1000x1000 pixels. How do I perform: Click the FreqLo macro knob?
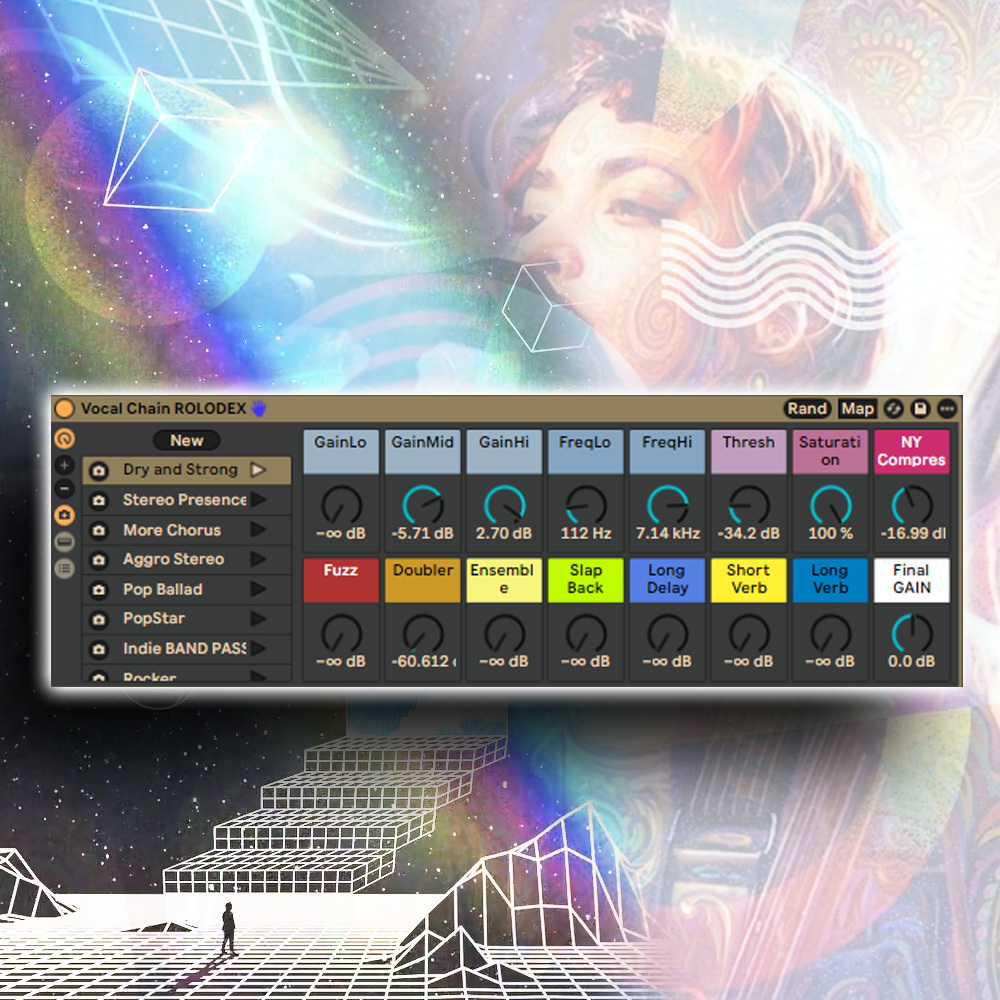coord(586,505)
